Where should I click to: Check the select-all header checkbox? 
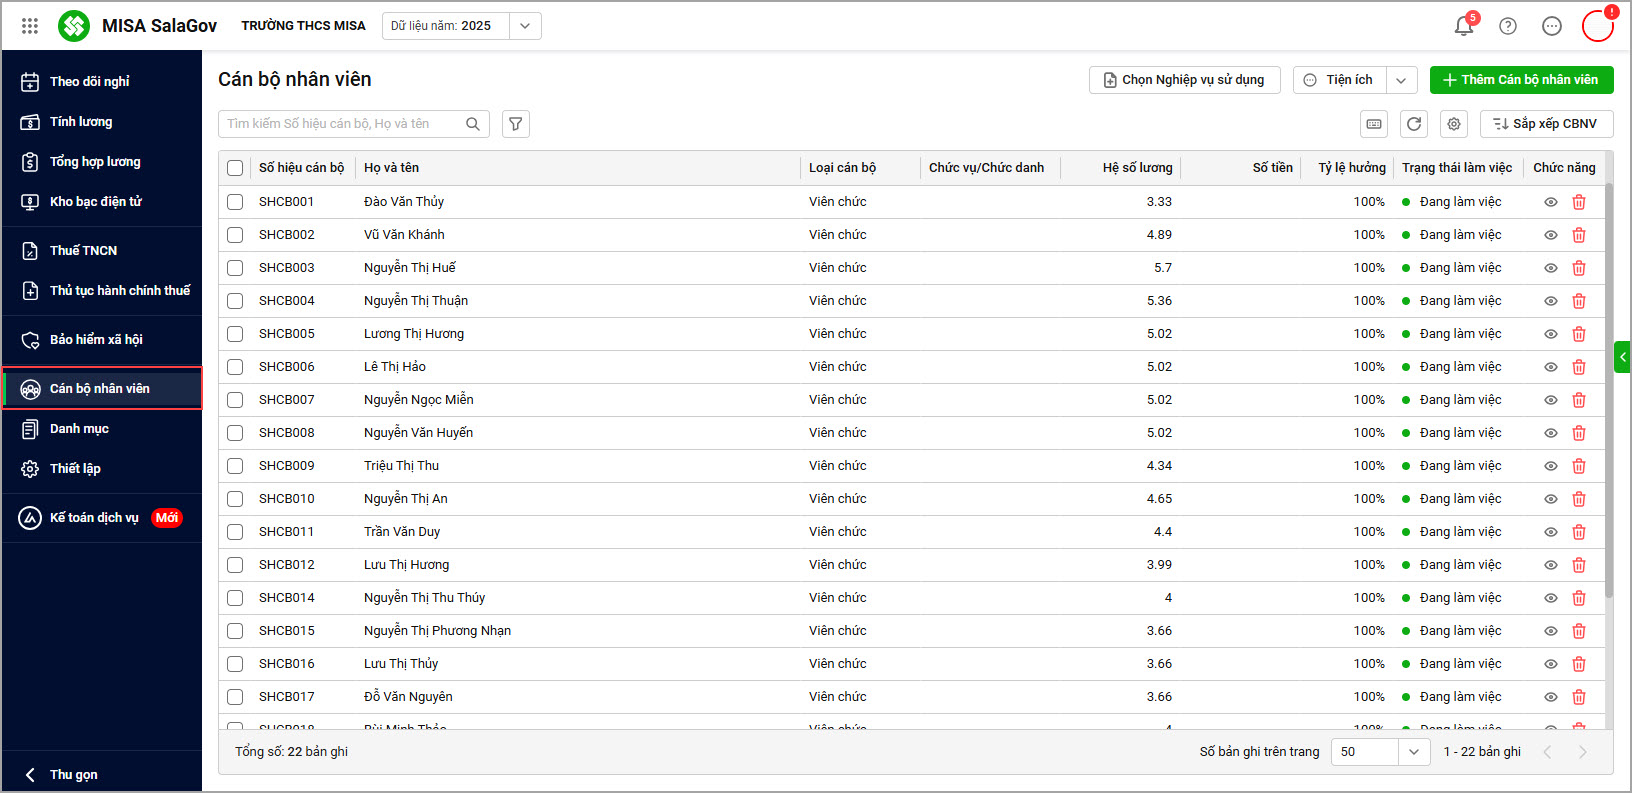(235, 168)
